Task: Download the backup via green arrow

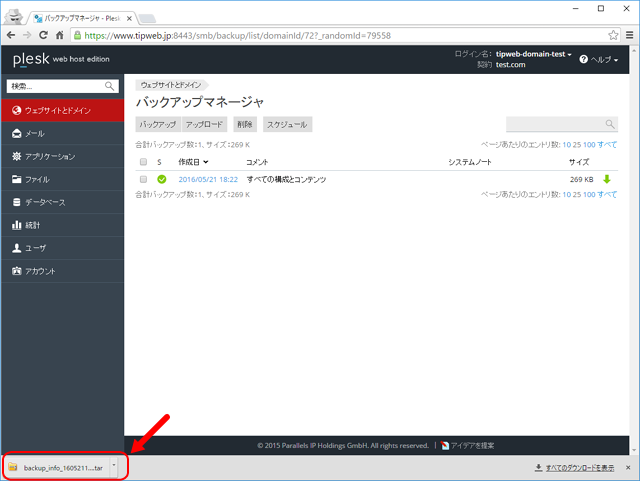Action: click(607, 179)
